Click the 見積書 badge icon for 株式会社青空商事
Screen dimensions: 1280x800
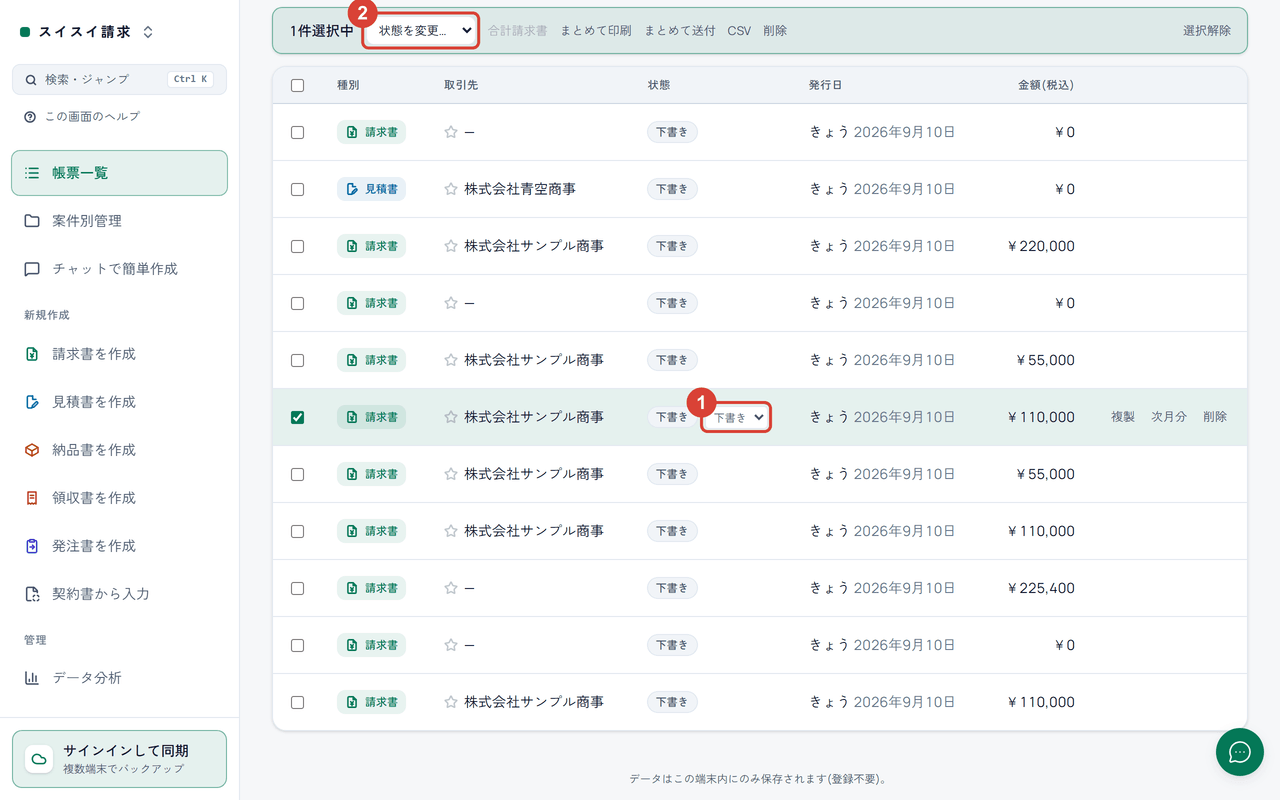pos(352,189)
